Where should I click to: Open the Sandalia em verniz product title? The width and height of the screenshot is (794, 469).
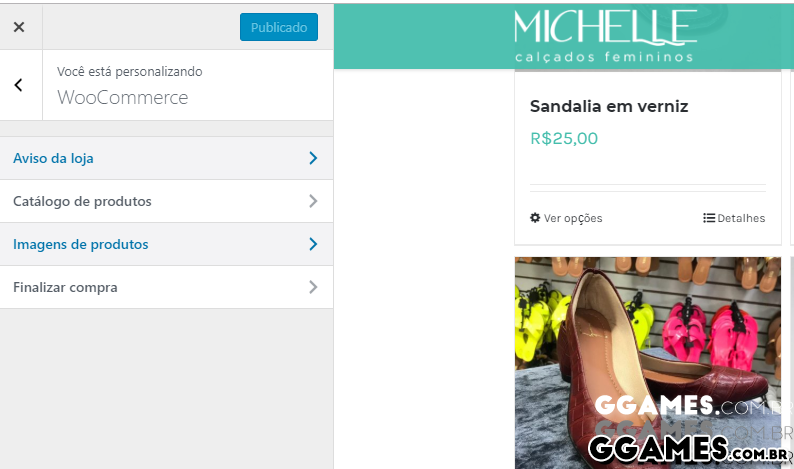(x=609, y=106)
